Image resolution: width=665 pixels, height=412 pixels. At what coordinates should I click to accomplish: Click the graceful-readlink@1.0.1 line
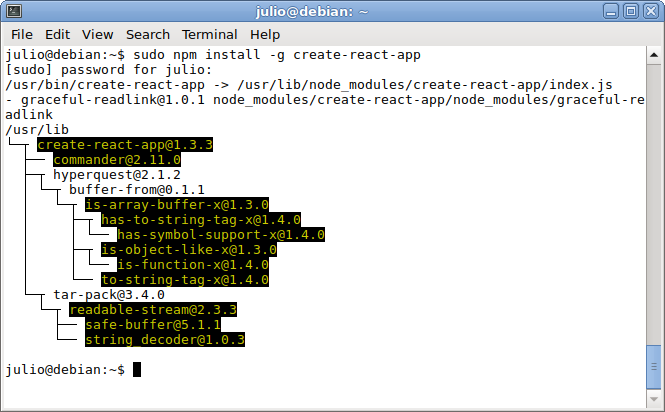(325, 100)
